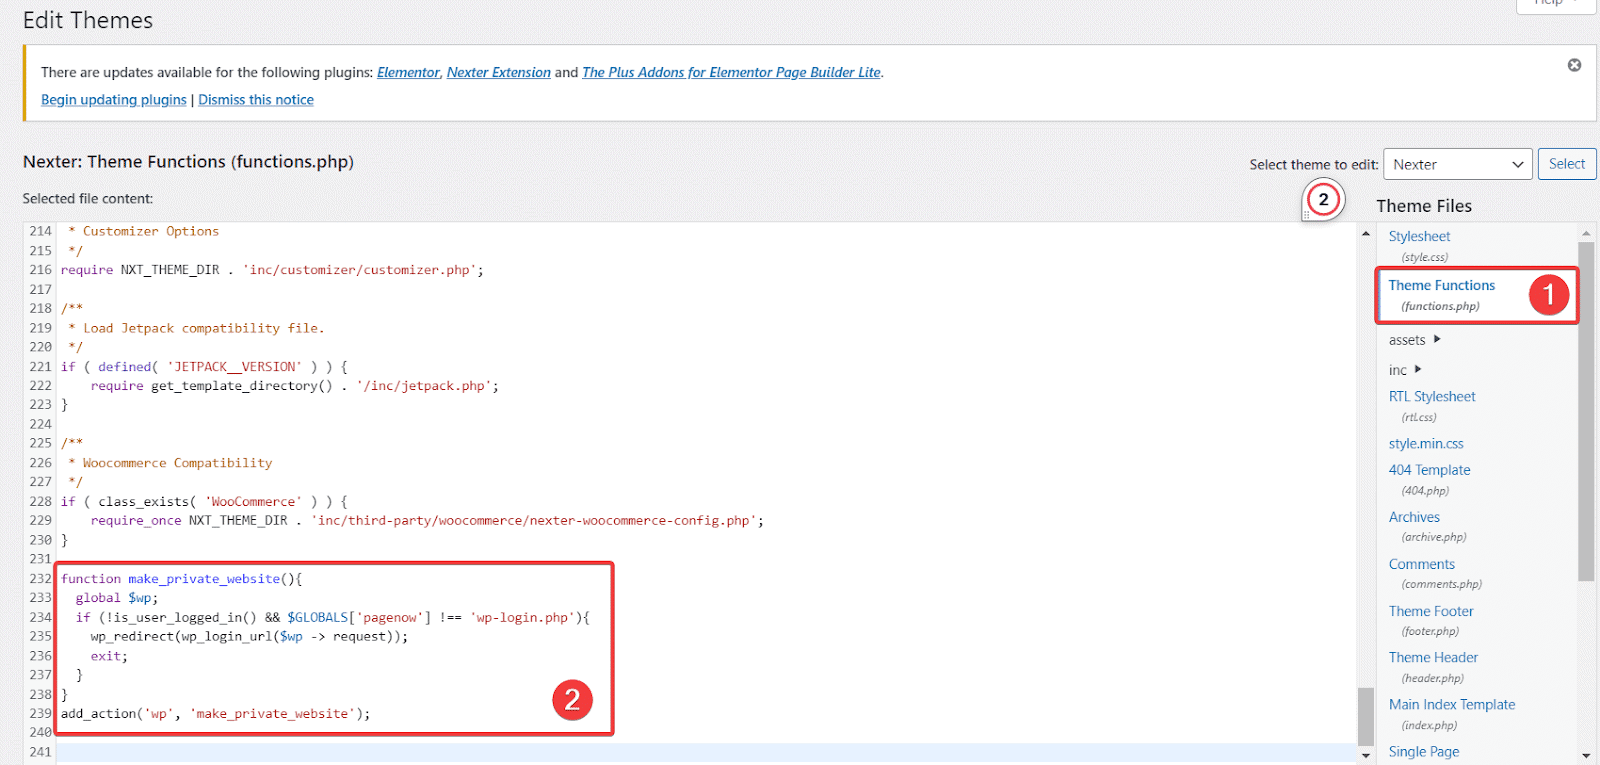This screenshot has width=1600, height=765.
Task: Click the 'global $wp;' code line
Action: click(117, 598)
